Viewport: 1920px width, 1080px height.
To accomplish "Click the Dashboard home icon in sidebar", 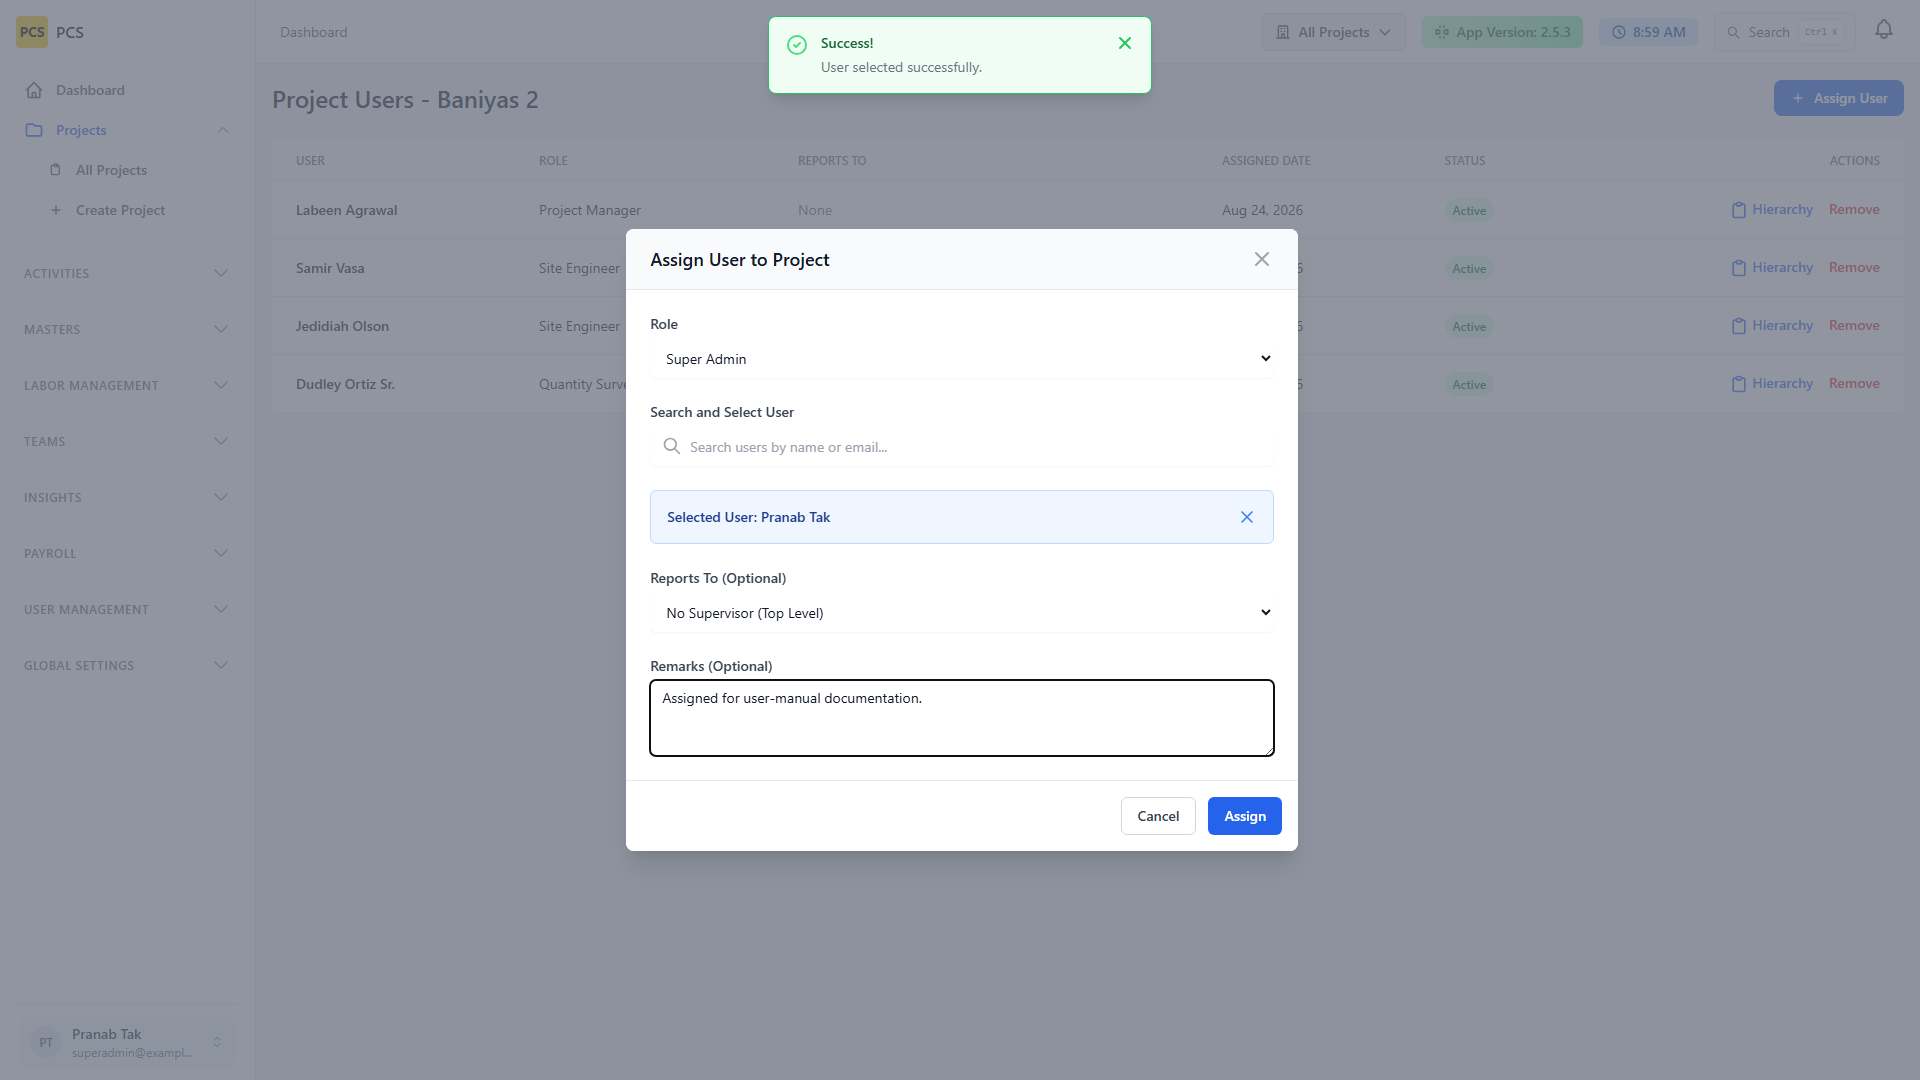I will pyautogui.click(x=34, y=90).
